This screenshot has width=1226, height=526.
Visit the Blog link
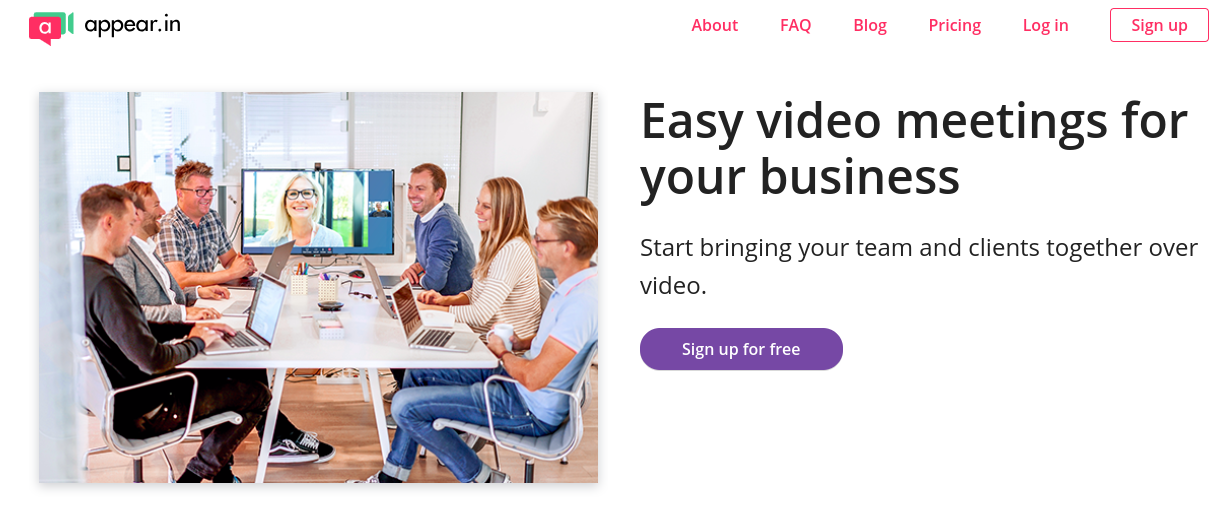coord(870,25)
